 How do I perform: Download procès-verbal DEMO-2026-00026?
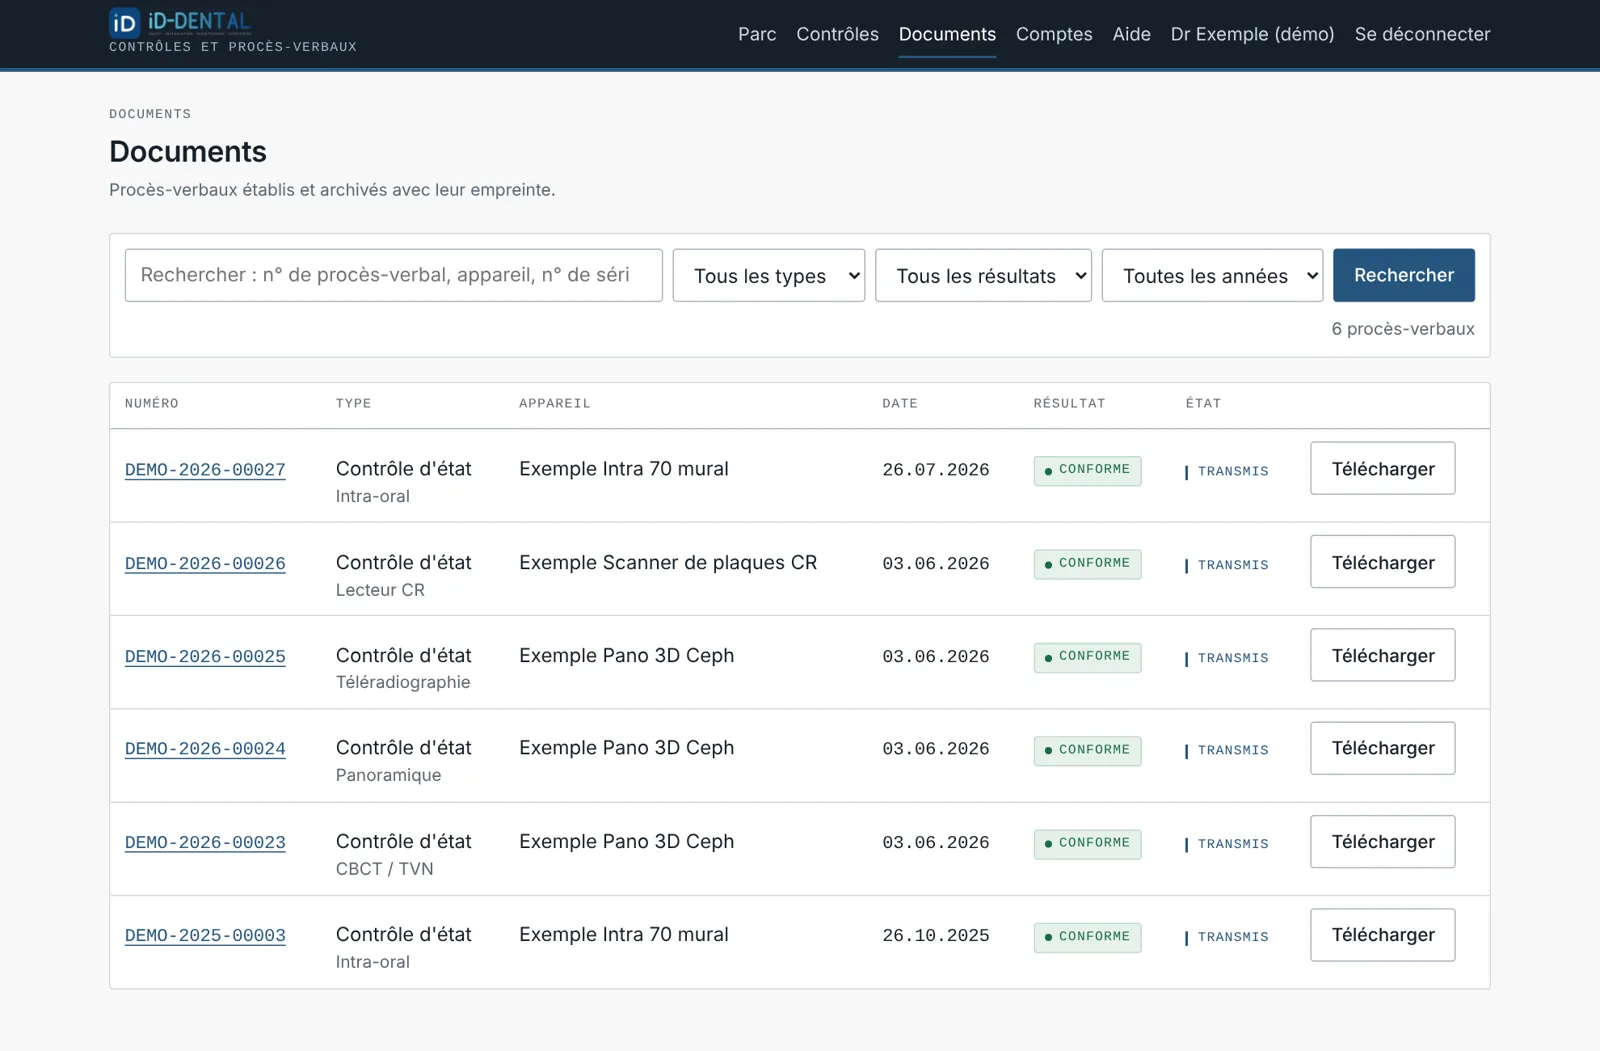(x=1383, y=562)
